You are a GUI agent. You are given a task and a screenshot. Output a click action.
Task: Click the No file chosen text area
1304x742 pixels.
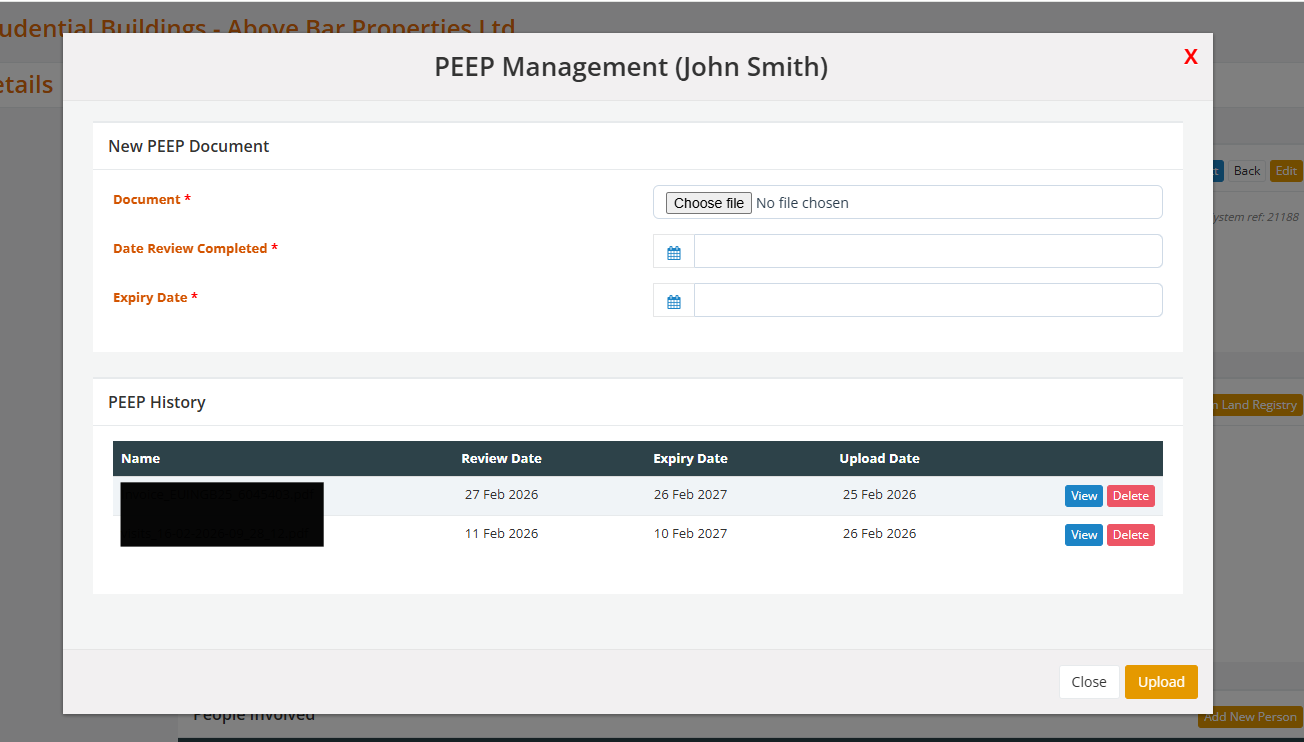coord(802,203)
